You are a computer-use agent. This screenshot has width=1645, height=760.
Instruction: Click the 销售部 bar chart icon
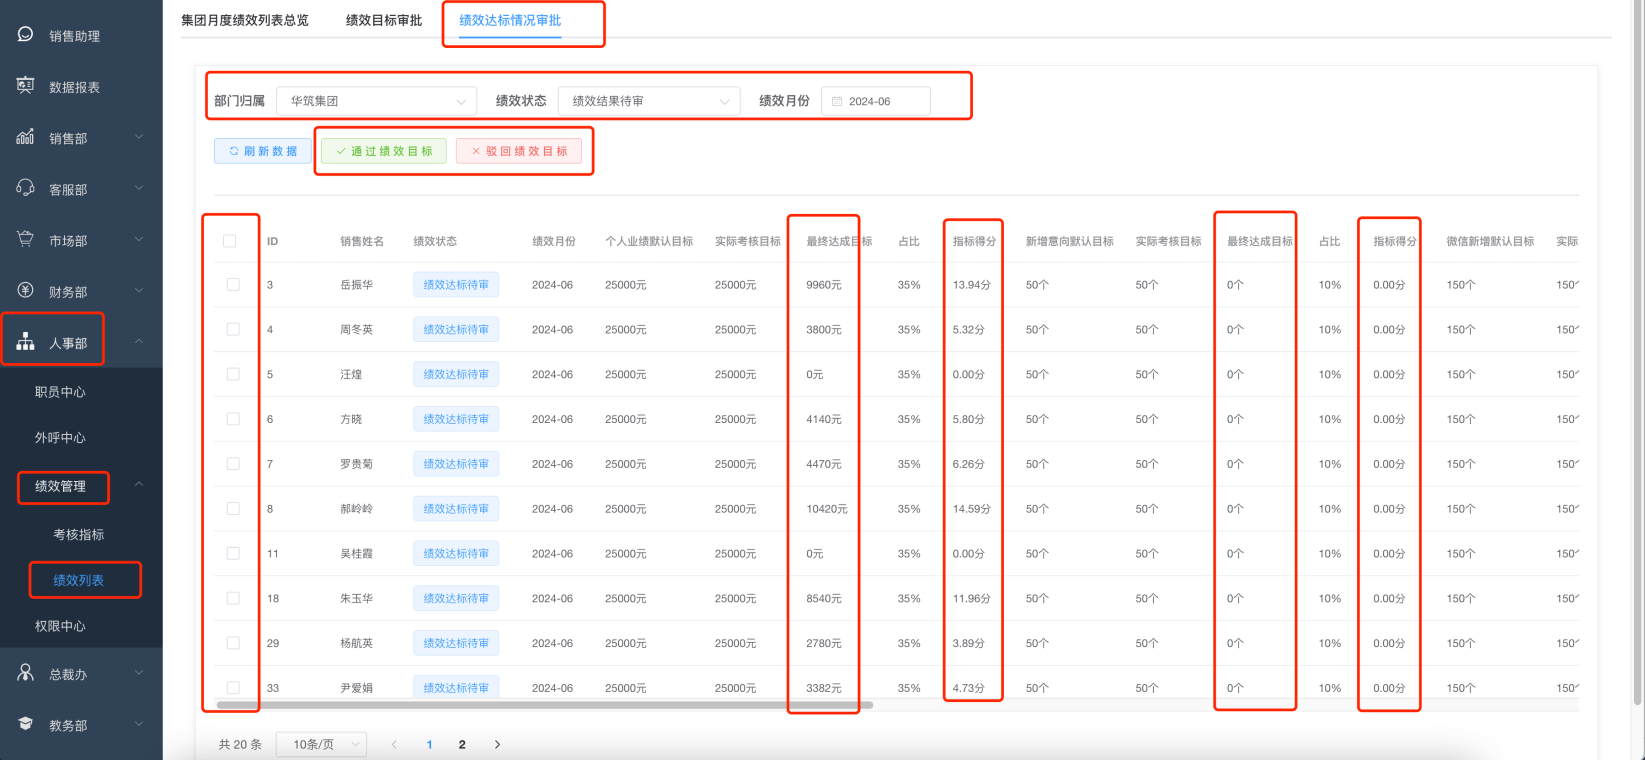pyautogui.click(x=25, y=137)
